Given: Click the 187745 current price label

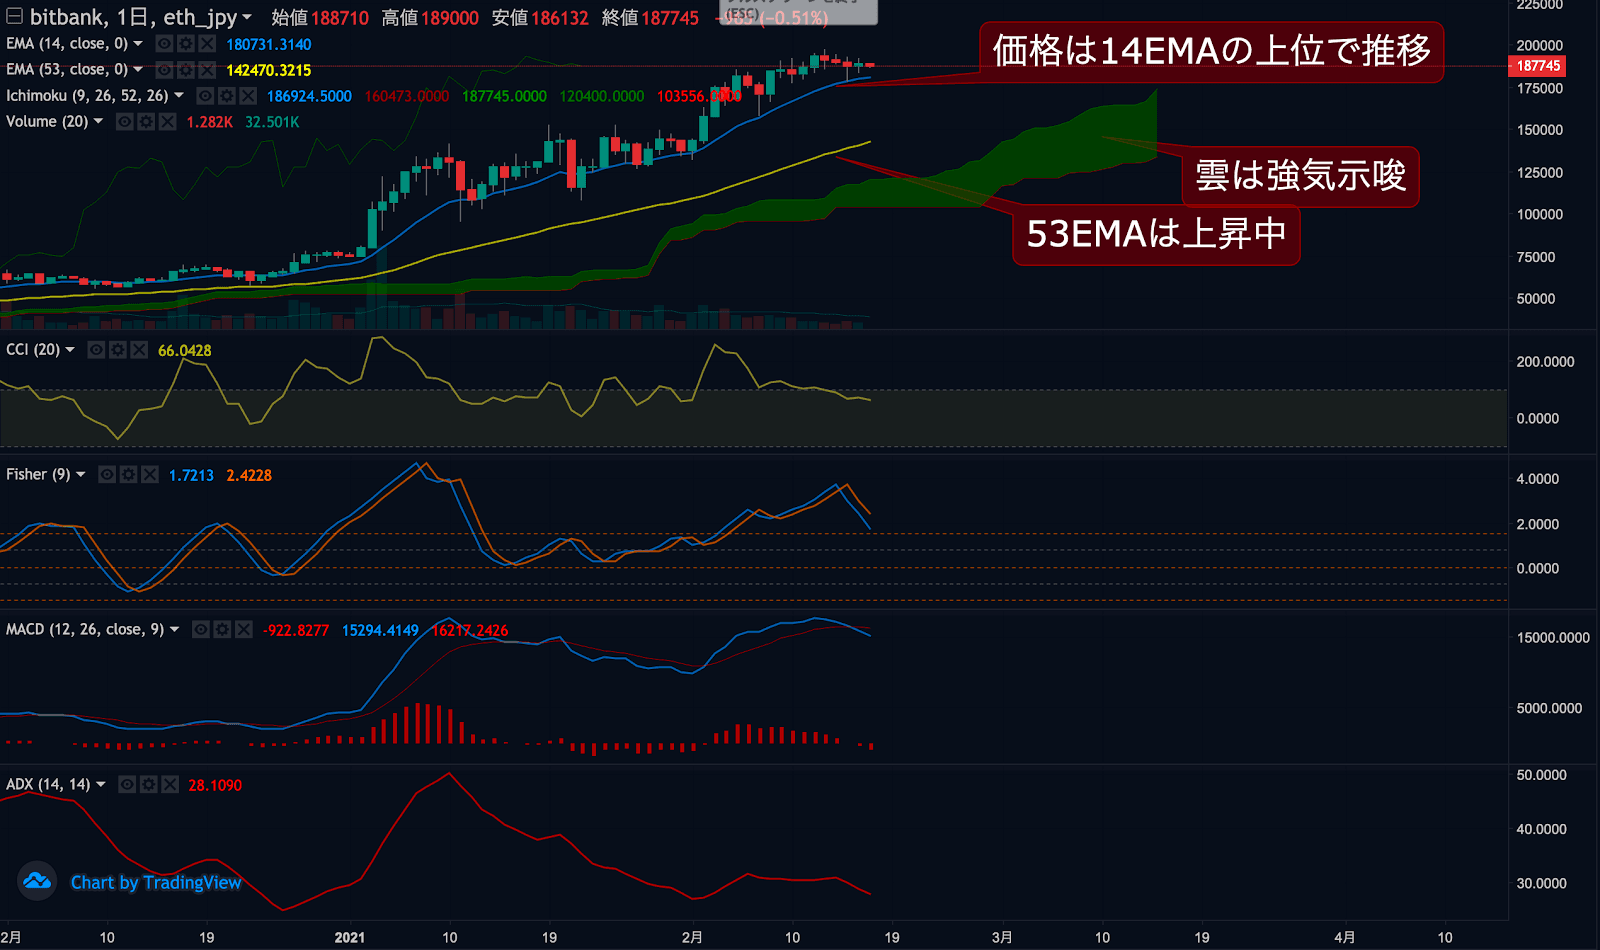Looking at the screenshot, I should click(x=1537, y=66).
